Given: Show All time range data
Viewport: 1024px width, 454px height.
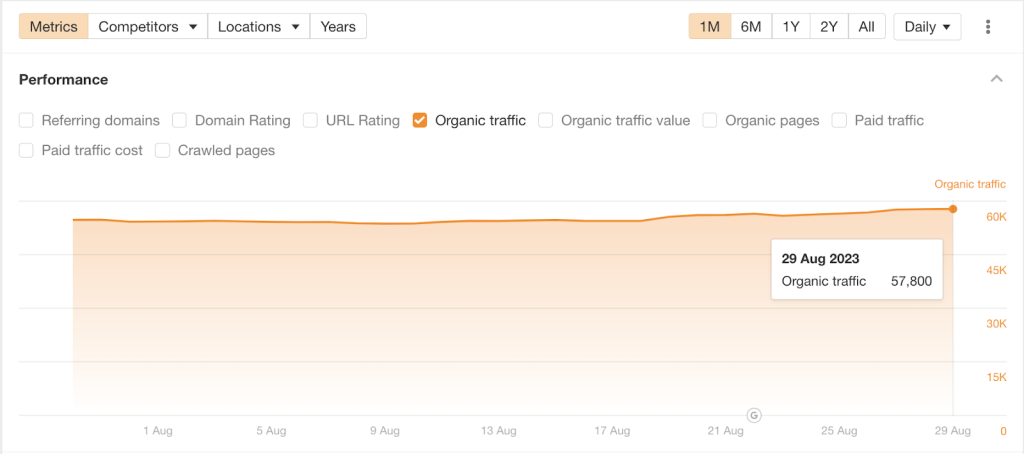Looking at the screenshot, I should [x=866, y=27].
